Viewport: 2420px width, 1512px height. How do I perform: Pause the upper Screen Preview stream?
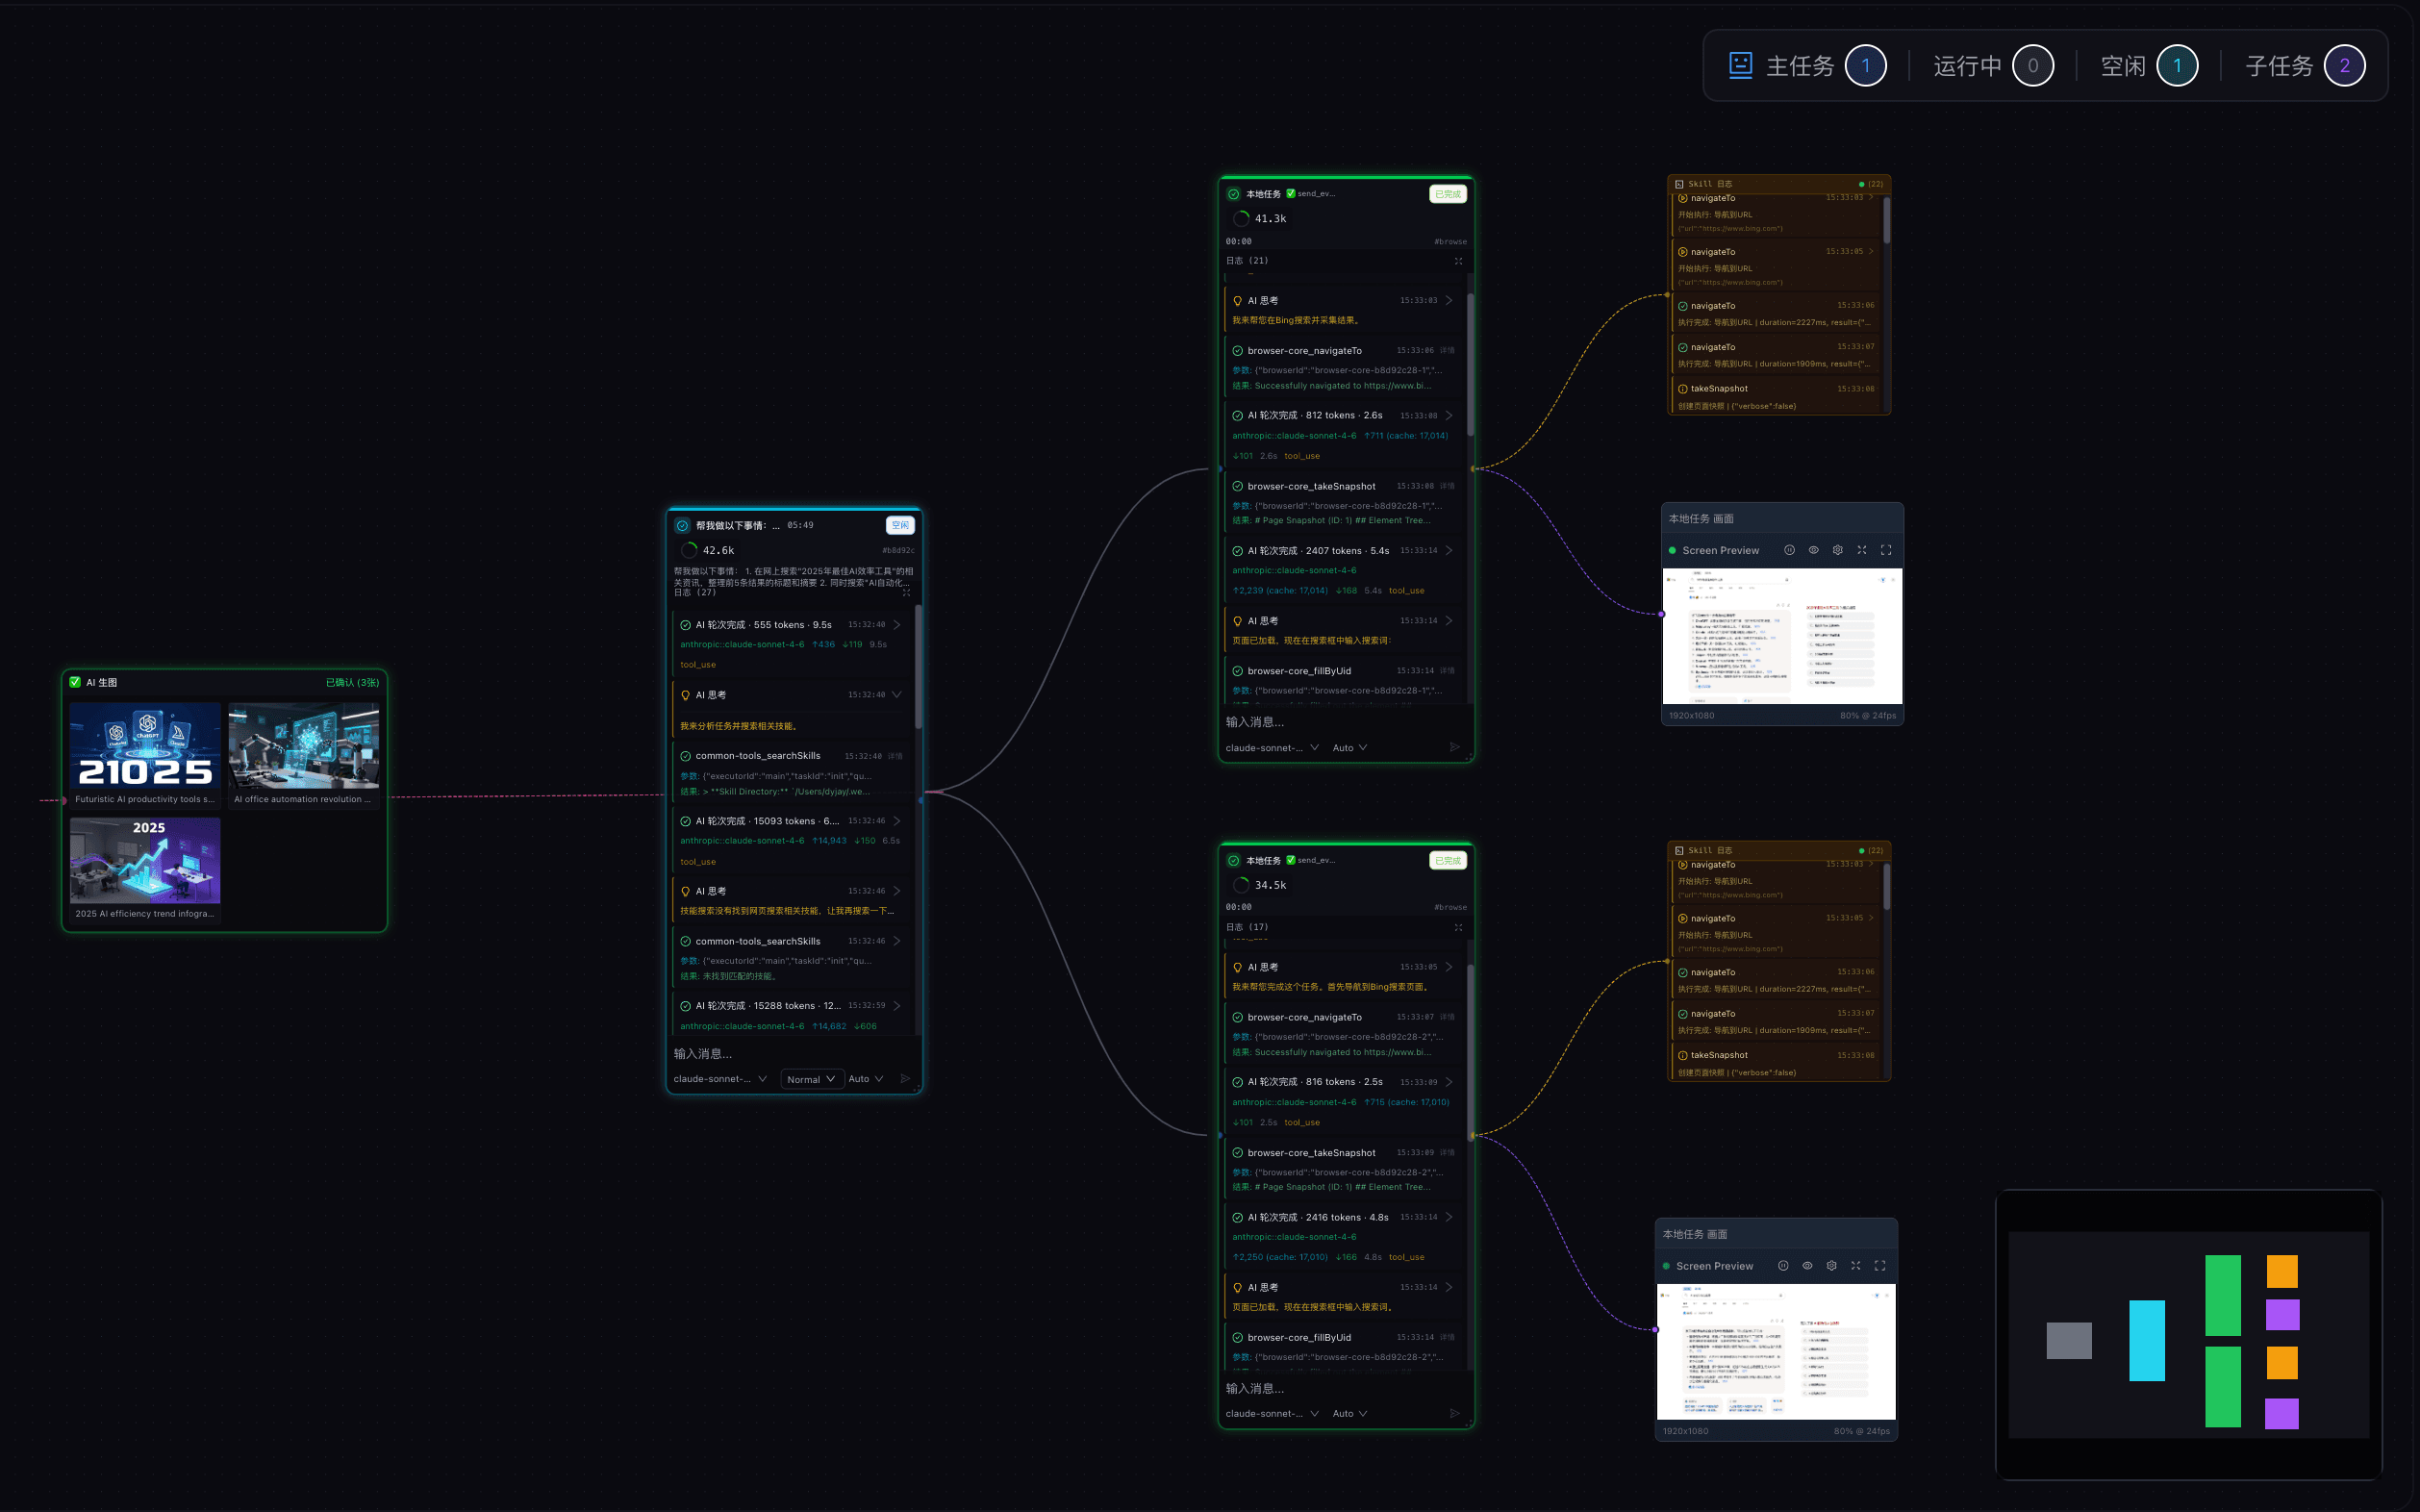(x=1789, y=550)
